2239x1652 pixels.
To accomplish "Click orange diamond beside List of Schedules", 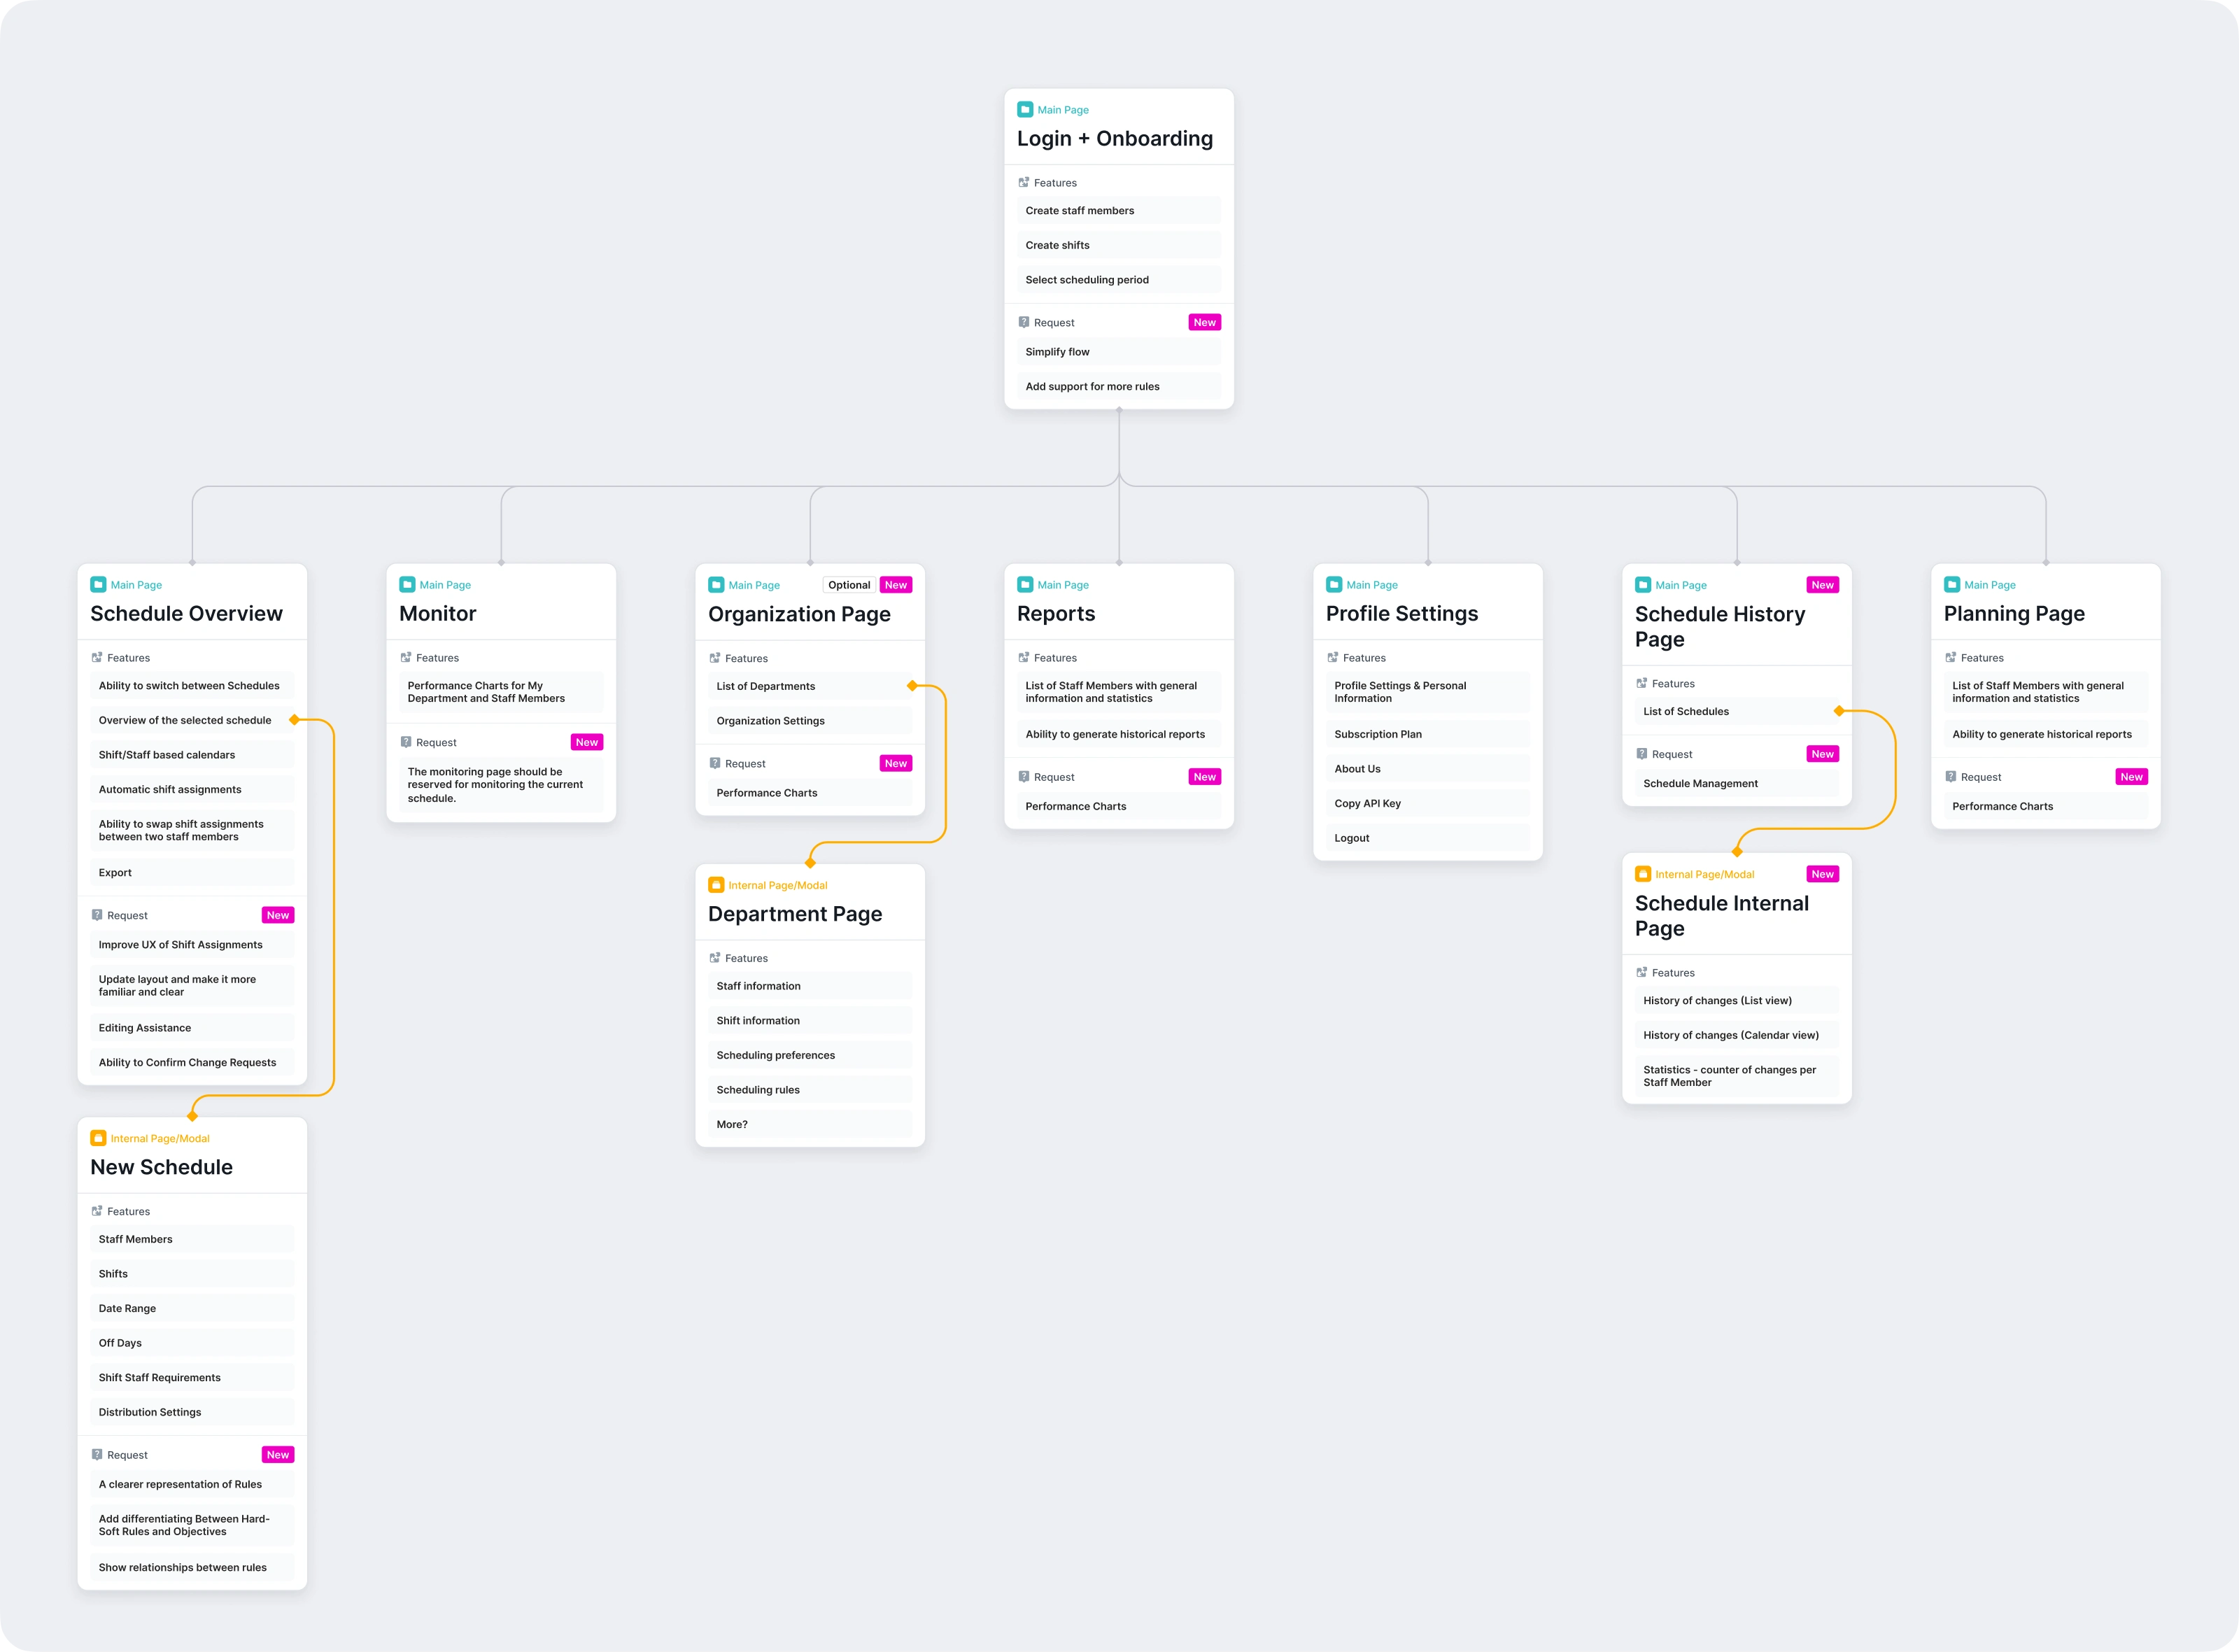I will tap(1839, 711).
